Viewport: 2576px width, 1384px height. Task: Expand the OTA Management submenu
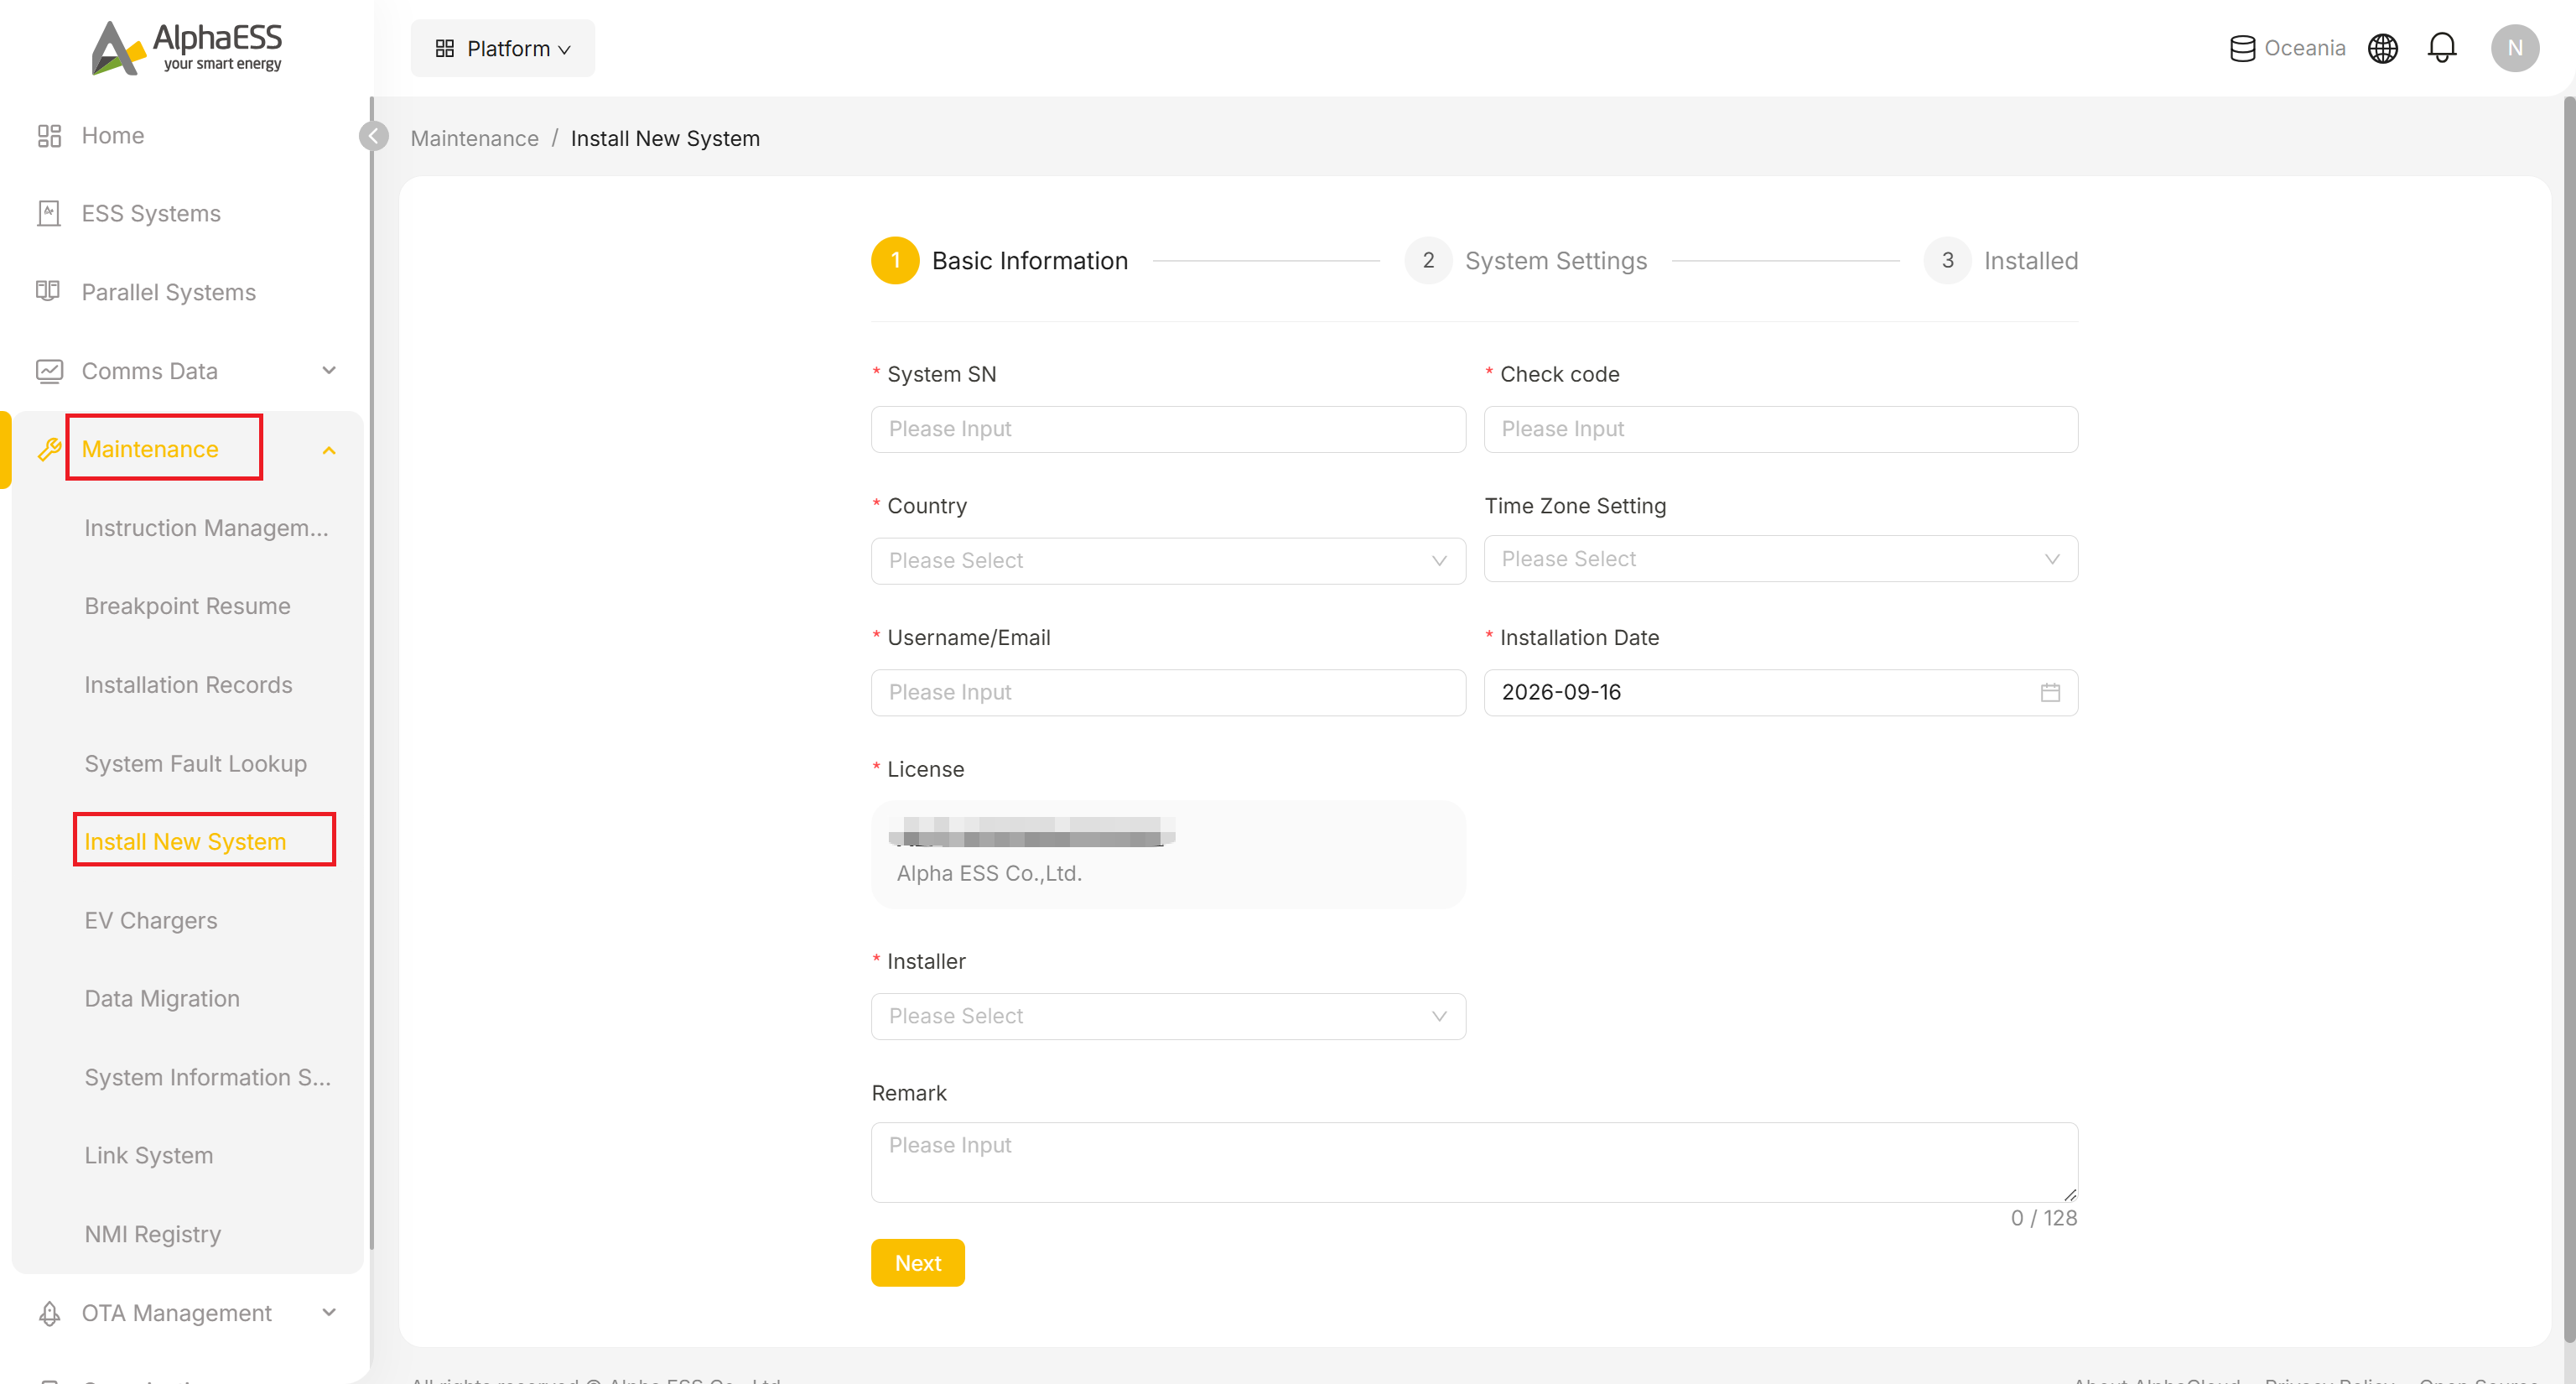329,1313
